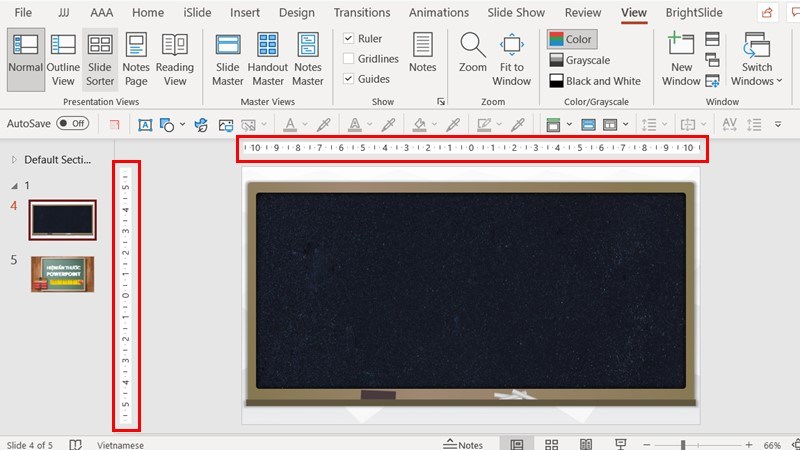Open Handout Master view
This screenshot has height=450, width=800.
tap(268, 58)
